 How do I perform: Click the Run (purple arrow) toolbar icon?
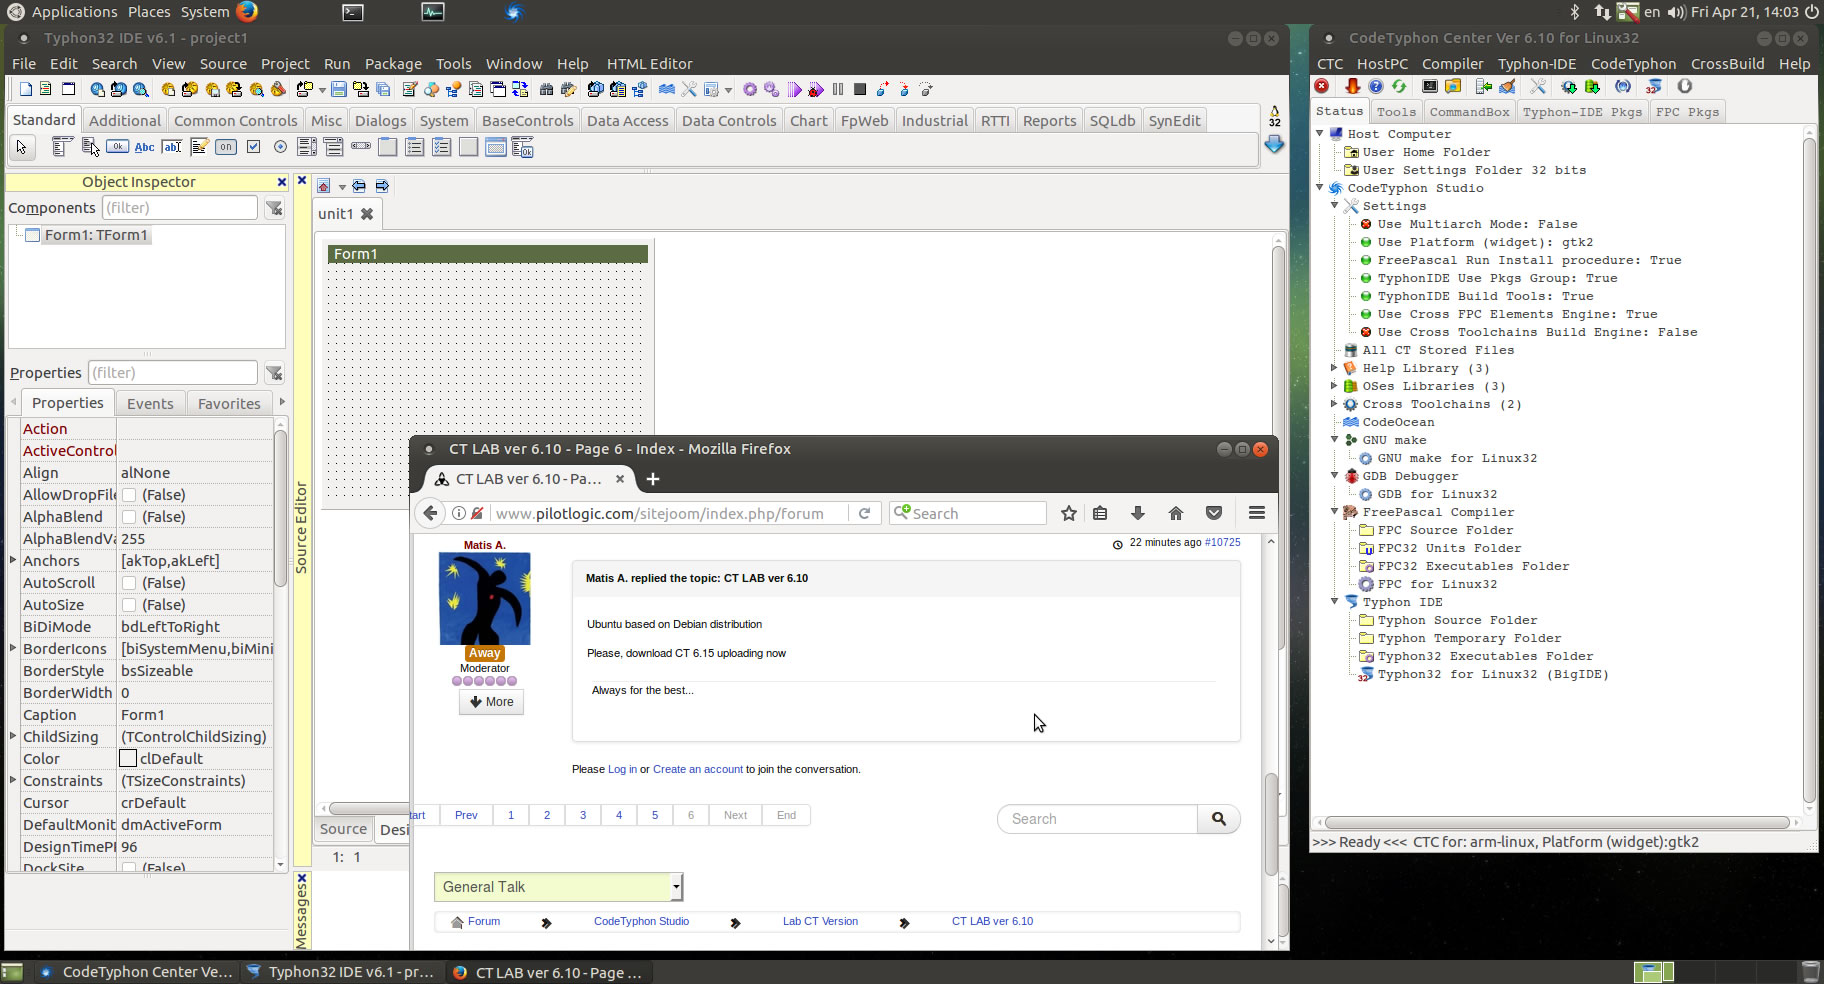(794, 89)
